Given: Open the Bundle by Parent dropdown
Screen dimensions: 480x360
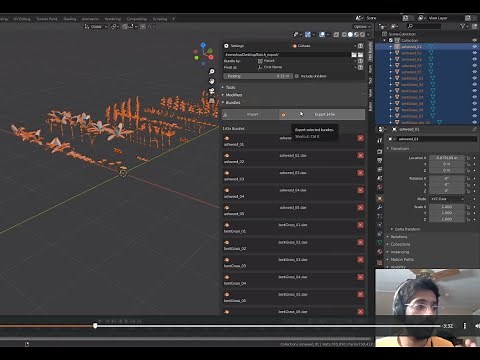Looking at the screenshot, I should click(x=307, y=61).
